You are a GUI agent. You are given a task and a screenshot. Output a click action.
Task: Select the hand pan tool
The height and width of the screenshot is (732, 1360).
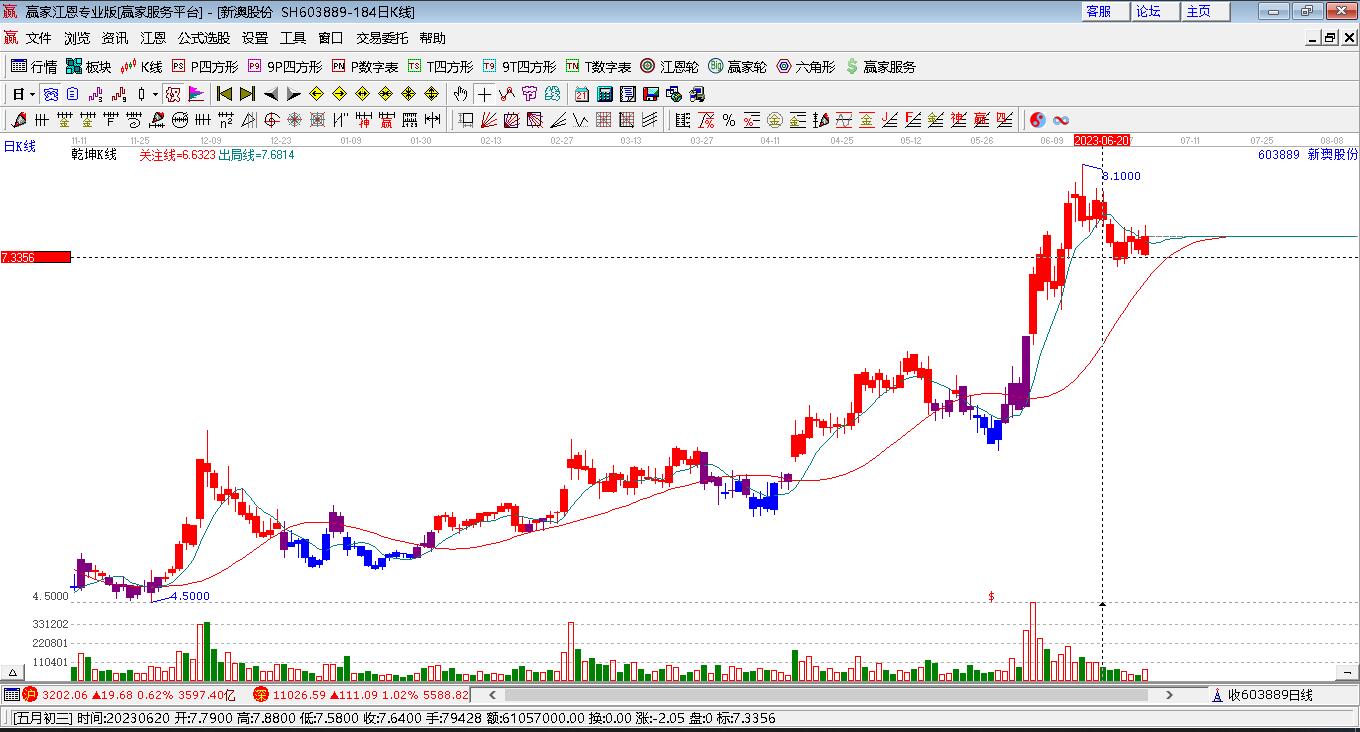[460, 93]
